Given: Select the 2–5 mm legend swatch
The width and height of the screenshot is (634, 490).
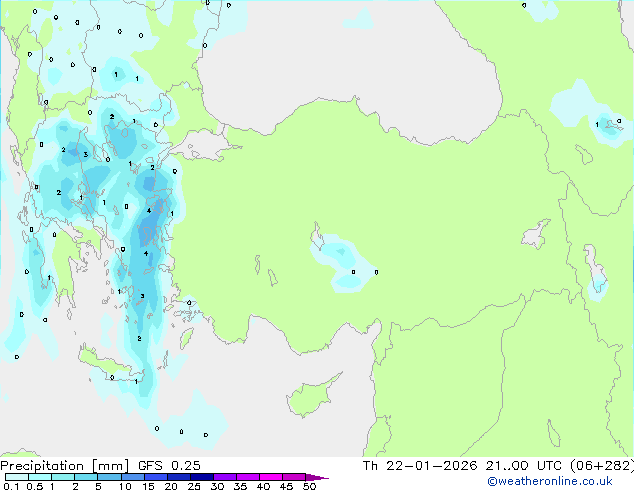Looking at the screenshot, I should click(x=86, y=477).
